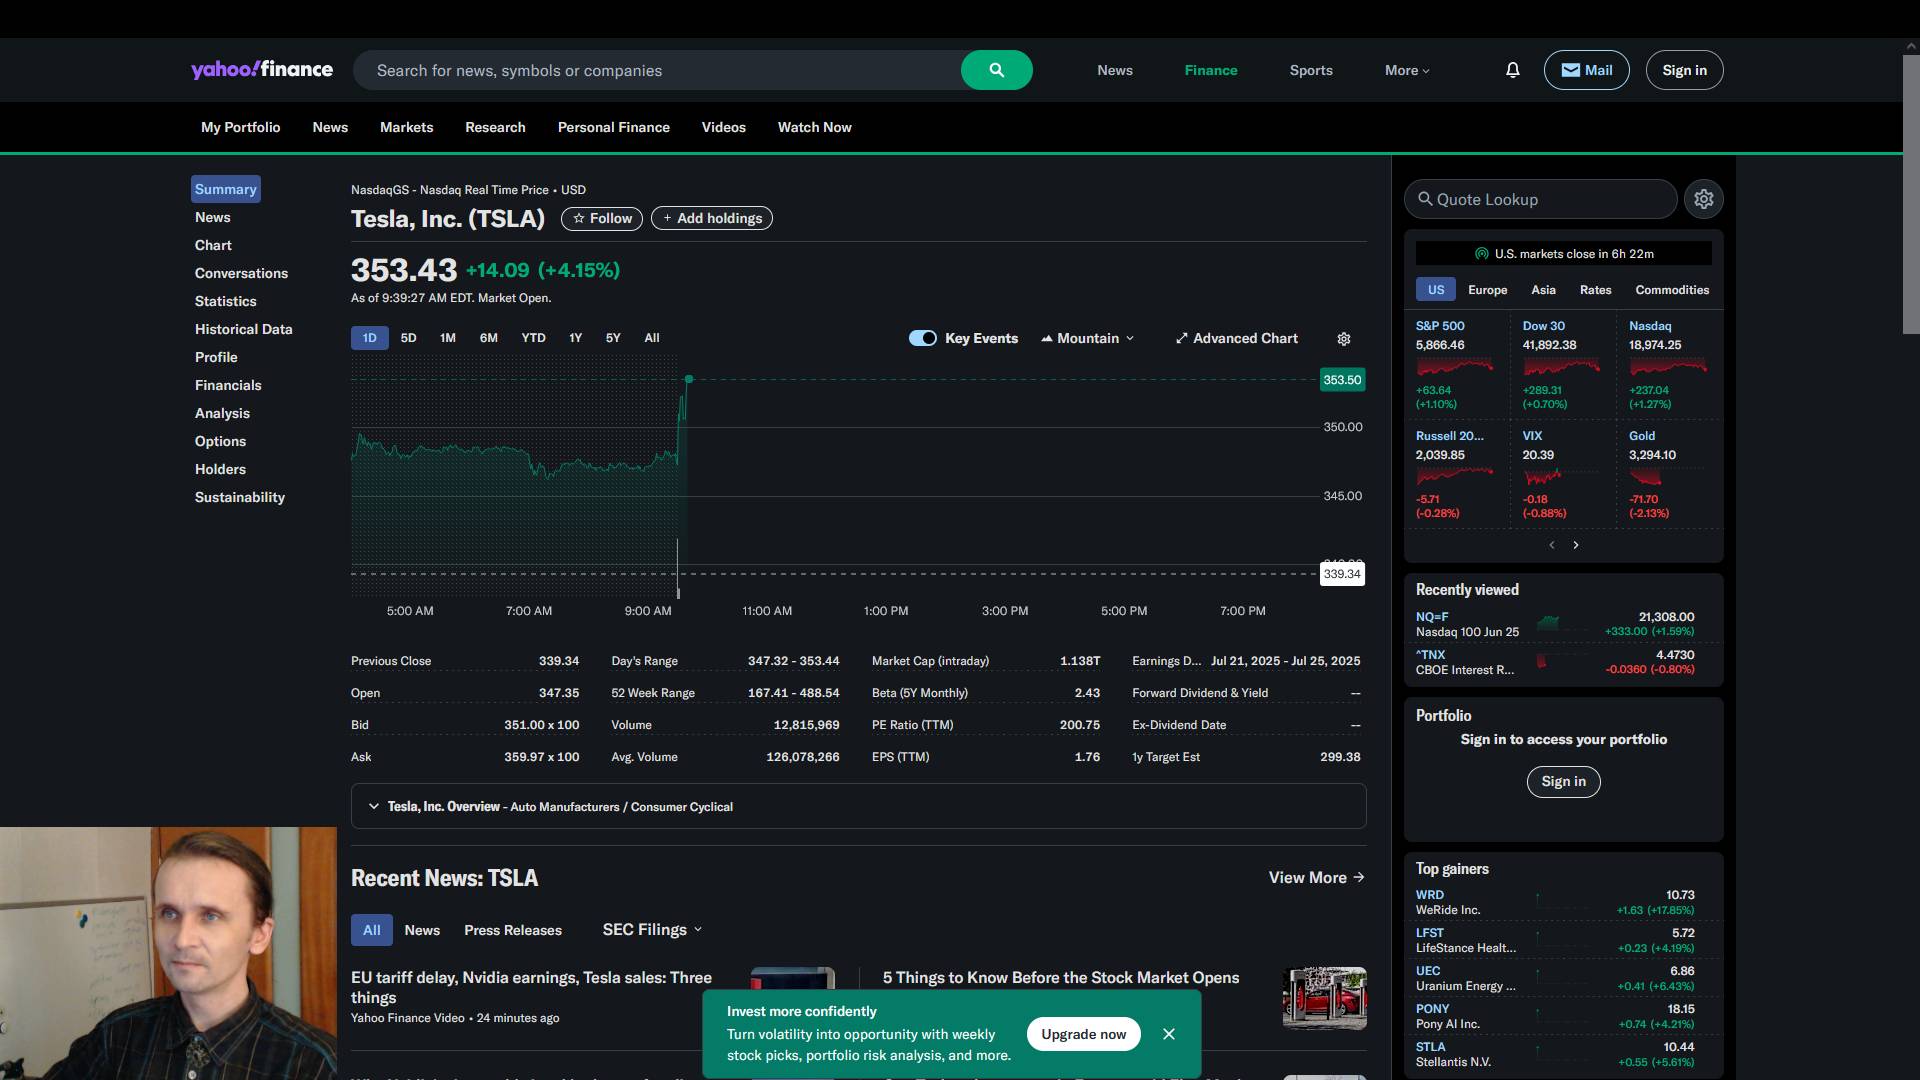Close the Invest more confidently banner

(x=1169, y=1034)
